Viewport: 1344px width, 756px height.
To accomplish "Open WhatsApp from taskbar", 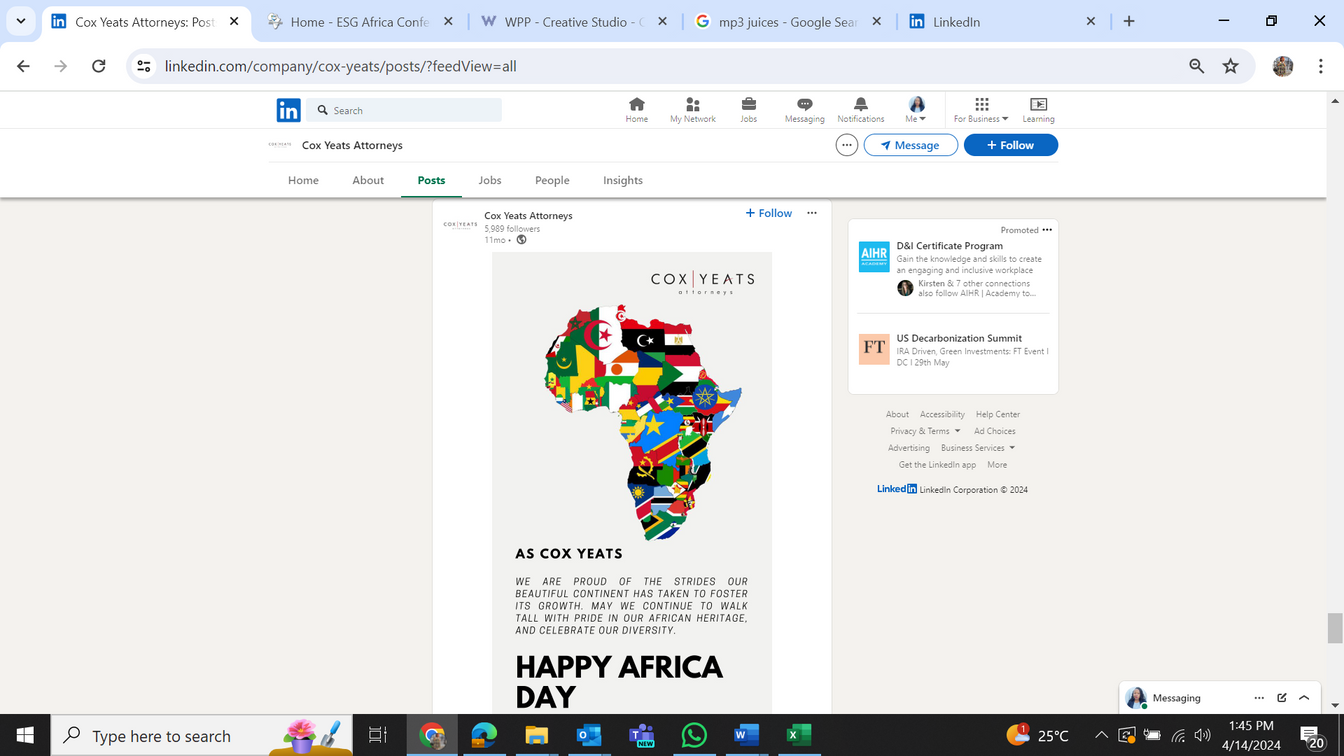I will pos(693,736).
